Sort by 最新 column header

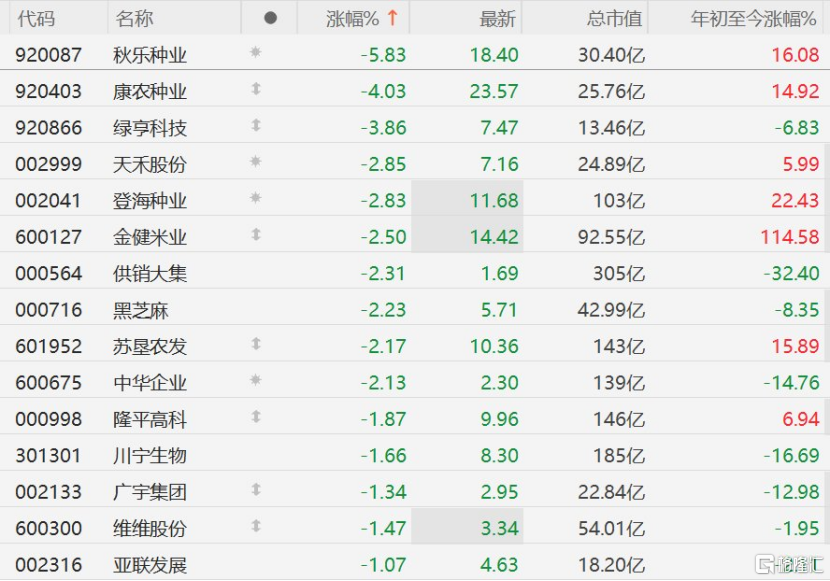498,19
